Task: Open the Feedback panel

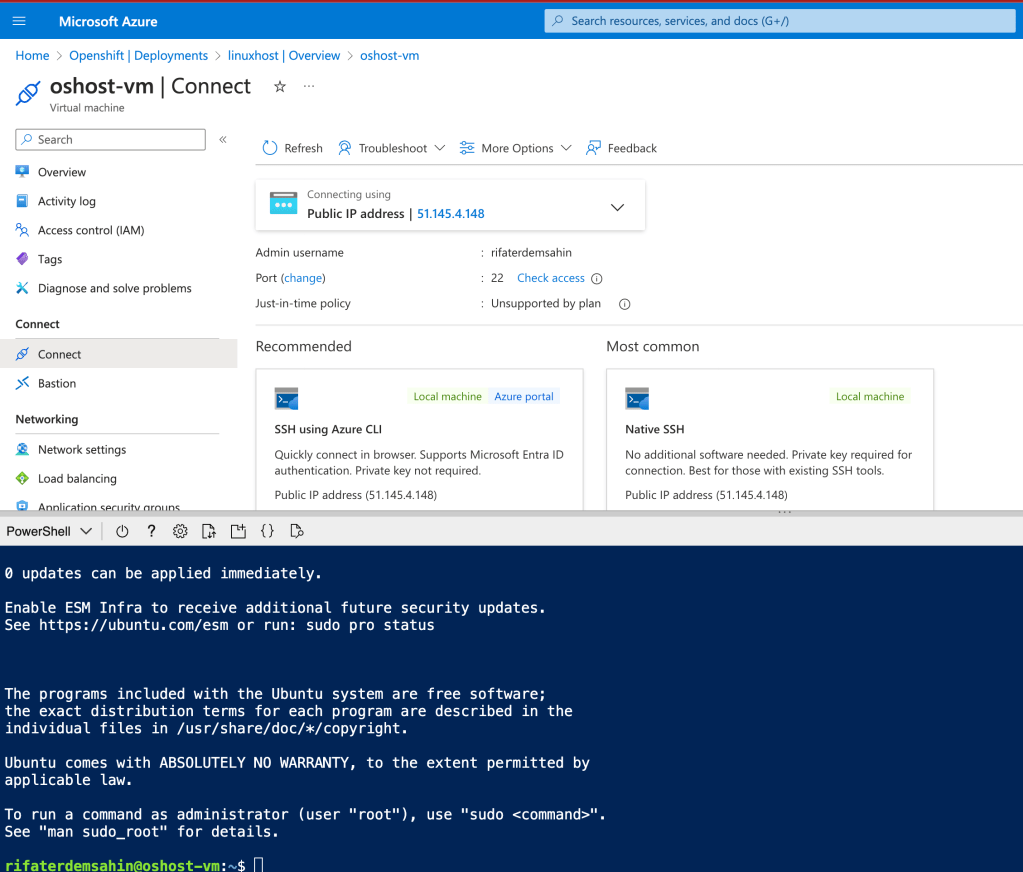Action: [x=621, y=148]
